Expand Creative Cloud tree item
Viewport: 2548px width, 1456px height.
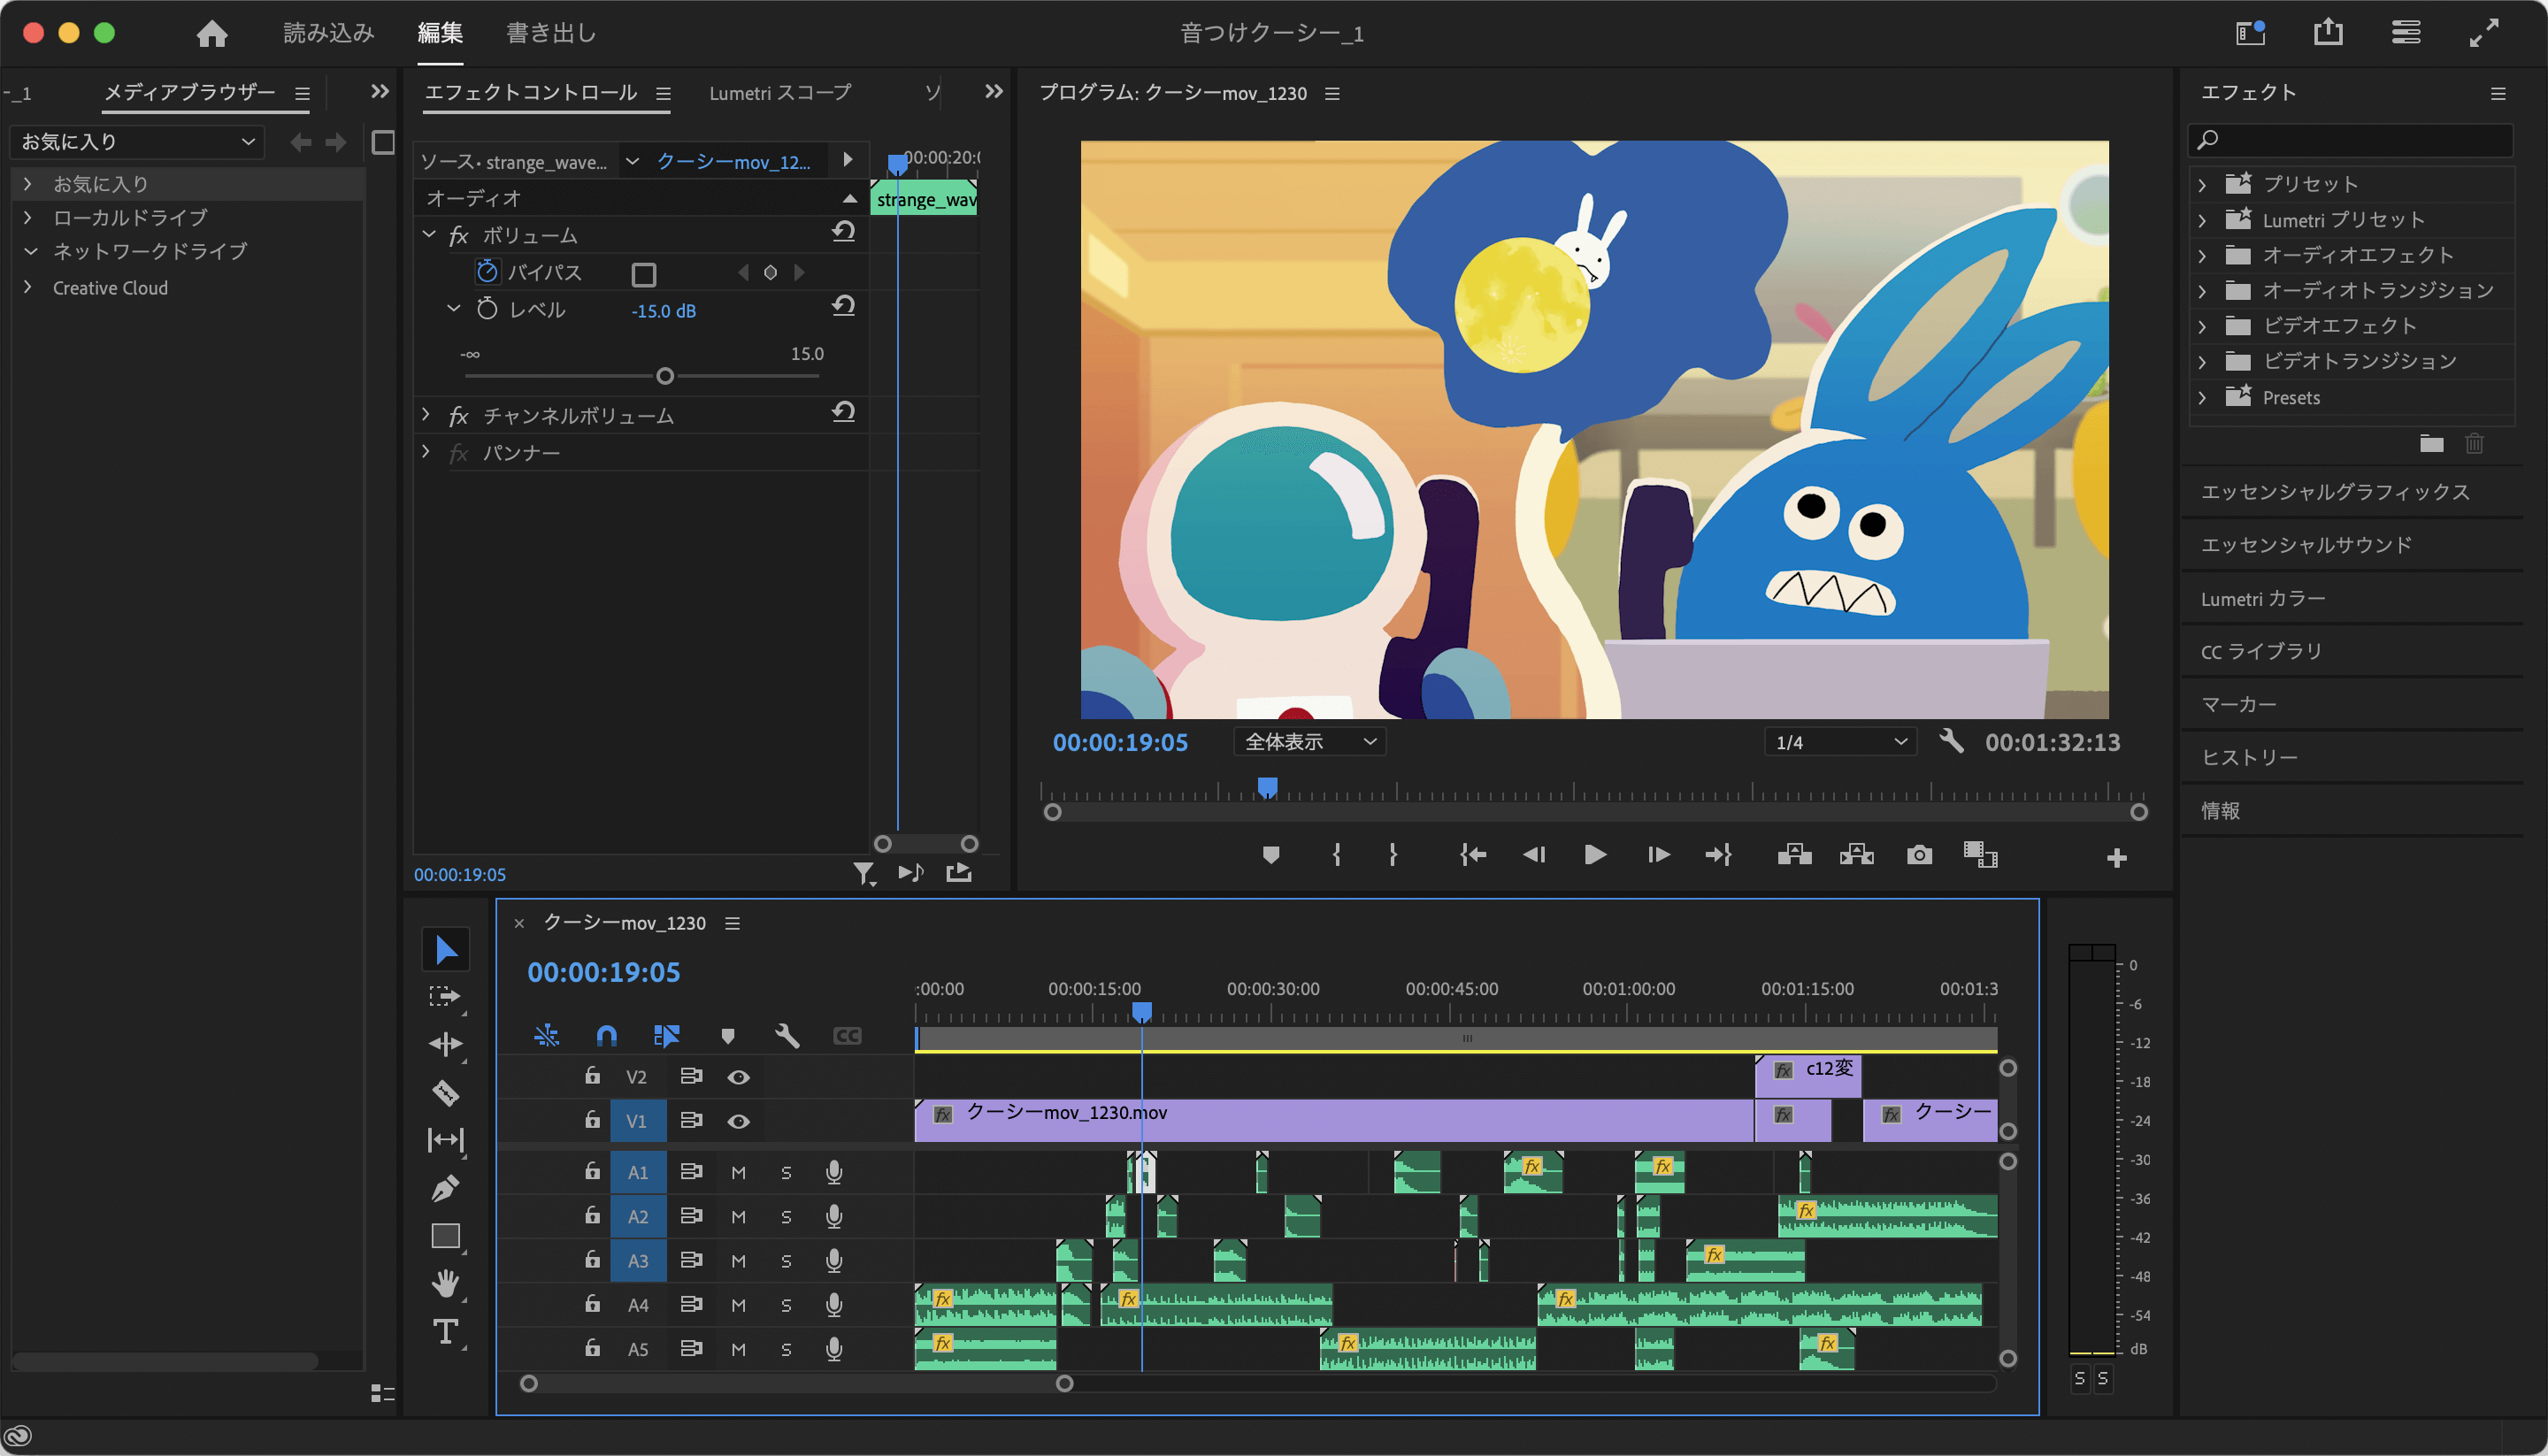(x=28, y=287)
